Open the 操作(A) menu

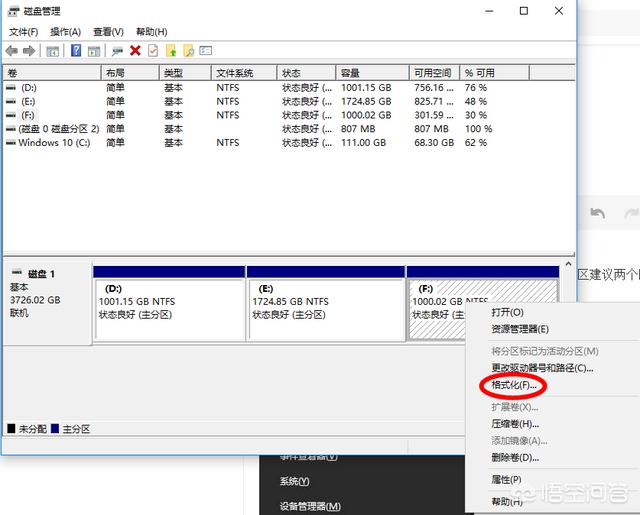[x=65, y=32]
